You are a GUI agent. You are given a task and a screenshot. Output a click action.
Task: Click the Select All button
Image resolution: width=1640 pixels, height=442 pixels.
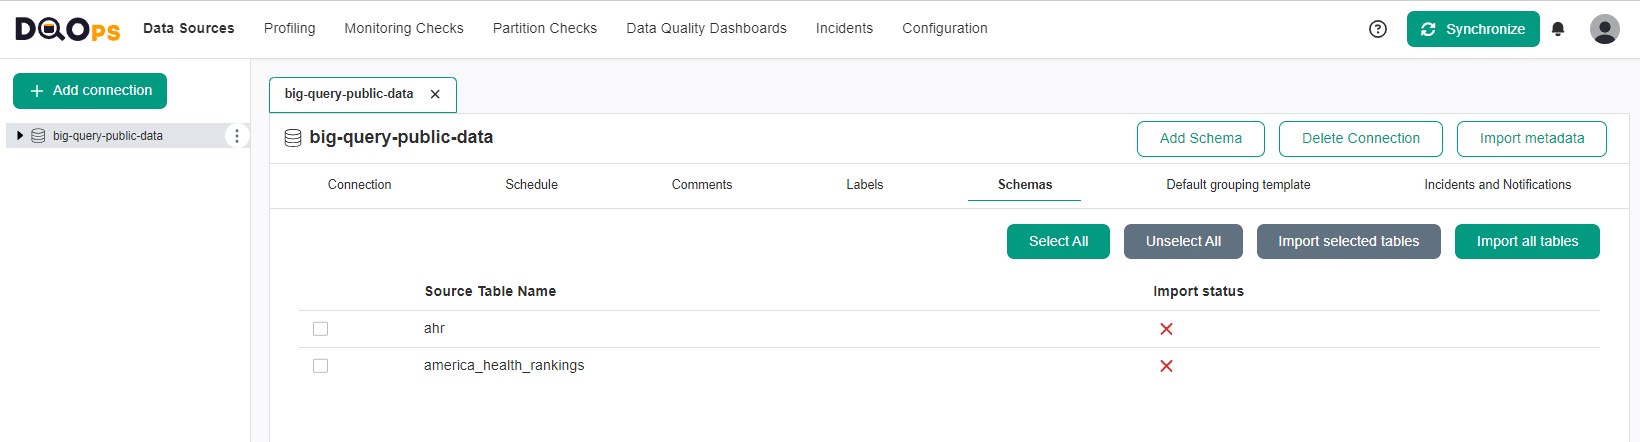point(1058,241)
